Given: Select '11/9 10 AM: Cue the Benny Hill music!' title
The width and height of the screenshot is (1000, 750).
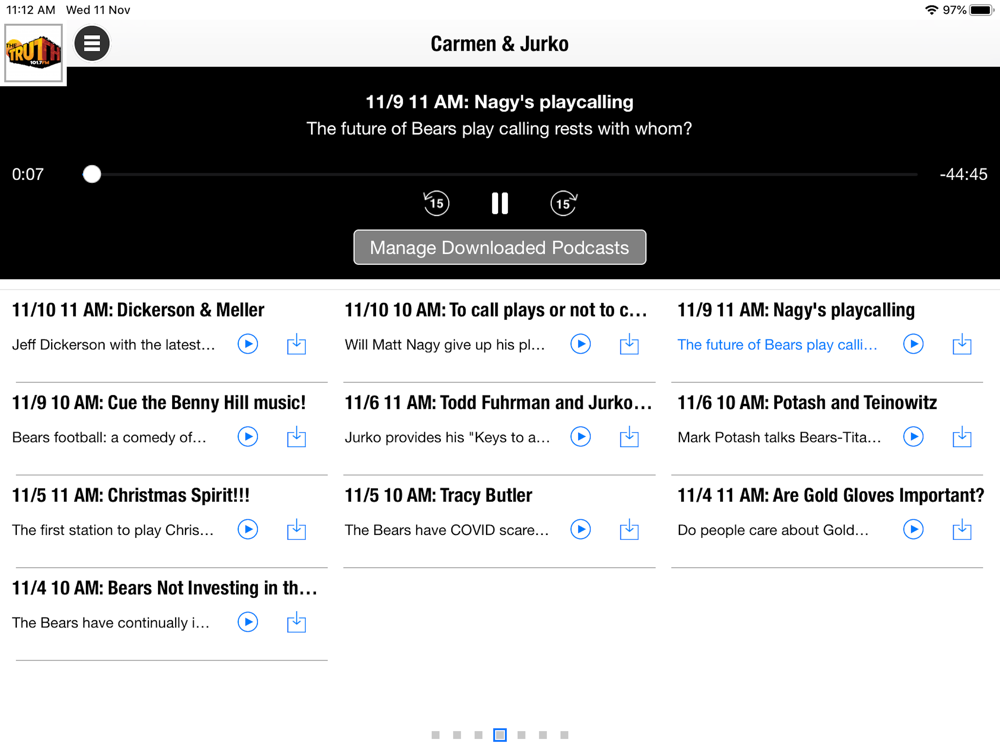Looking at the screenshot, I should click(159, 402).
